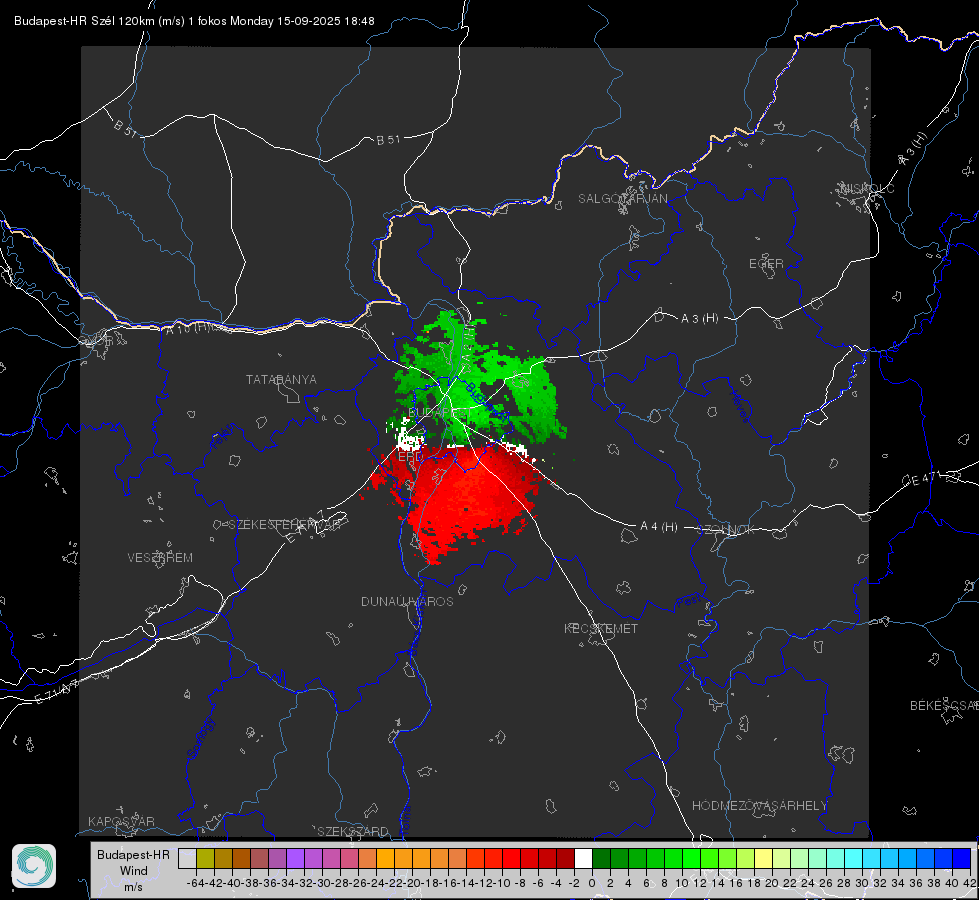This screenshot has height=900, width=979.
Task: Click the radar title text with timestamp 18:48
Action: coord(194,21)
